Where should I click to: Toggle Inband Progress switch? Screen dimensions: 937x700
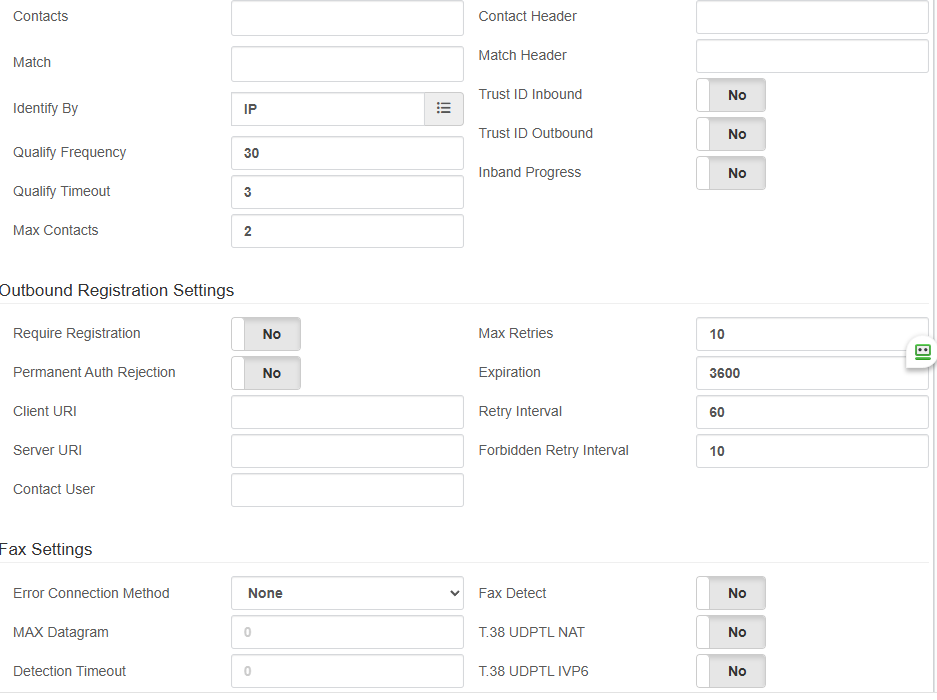pos(730,173)
